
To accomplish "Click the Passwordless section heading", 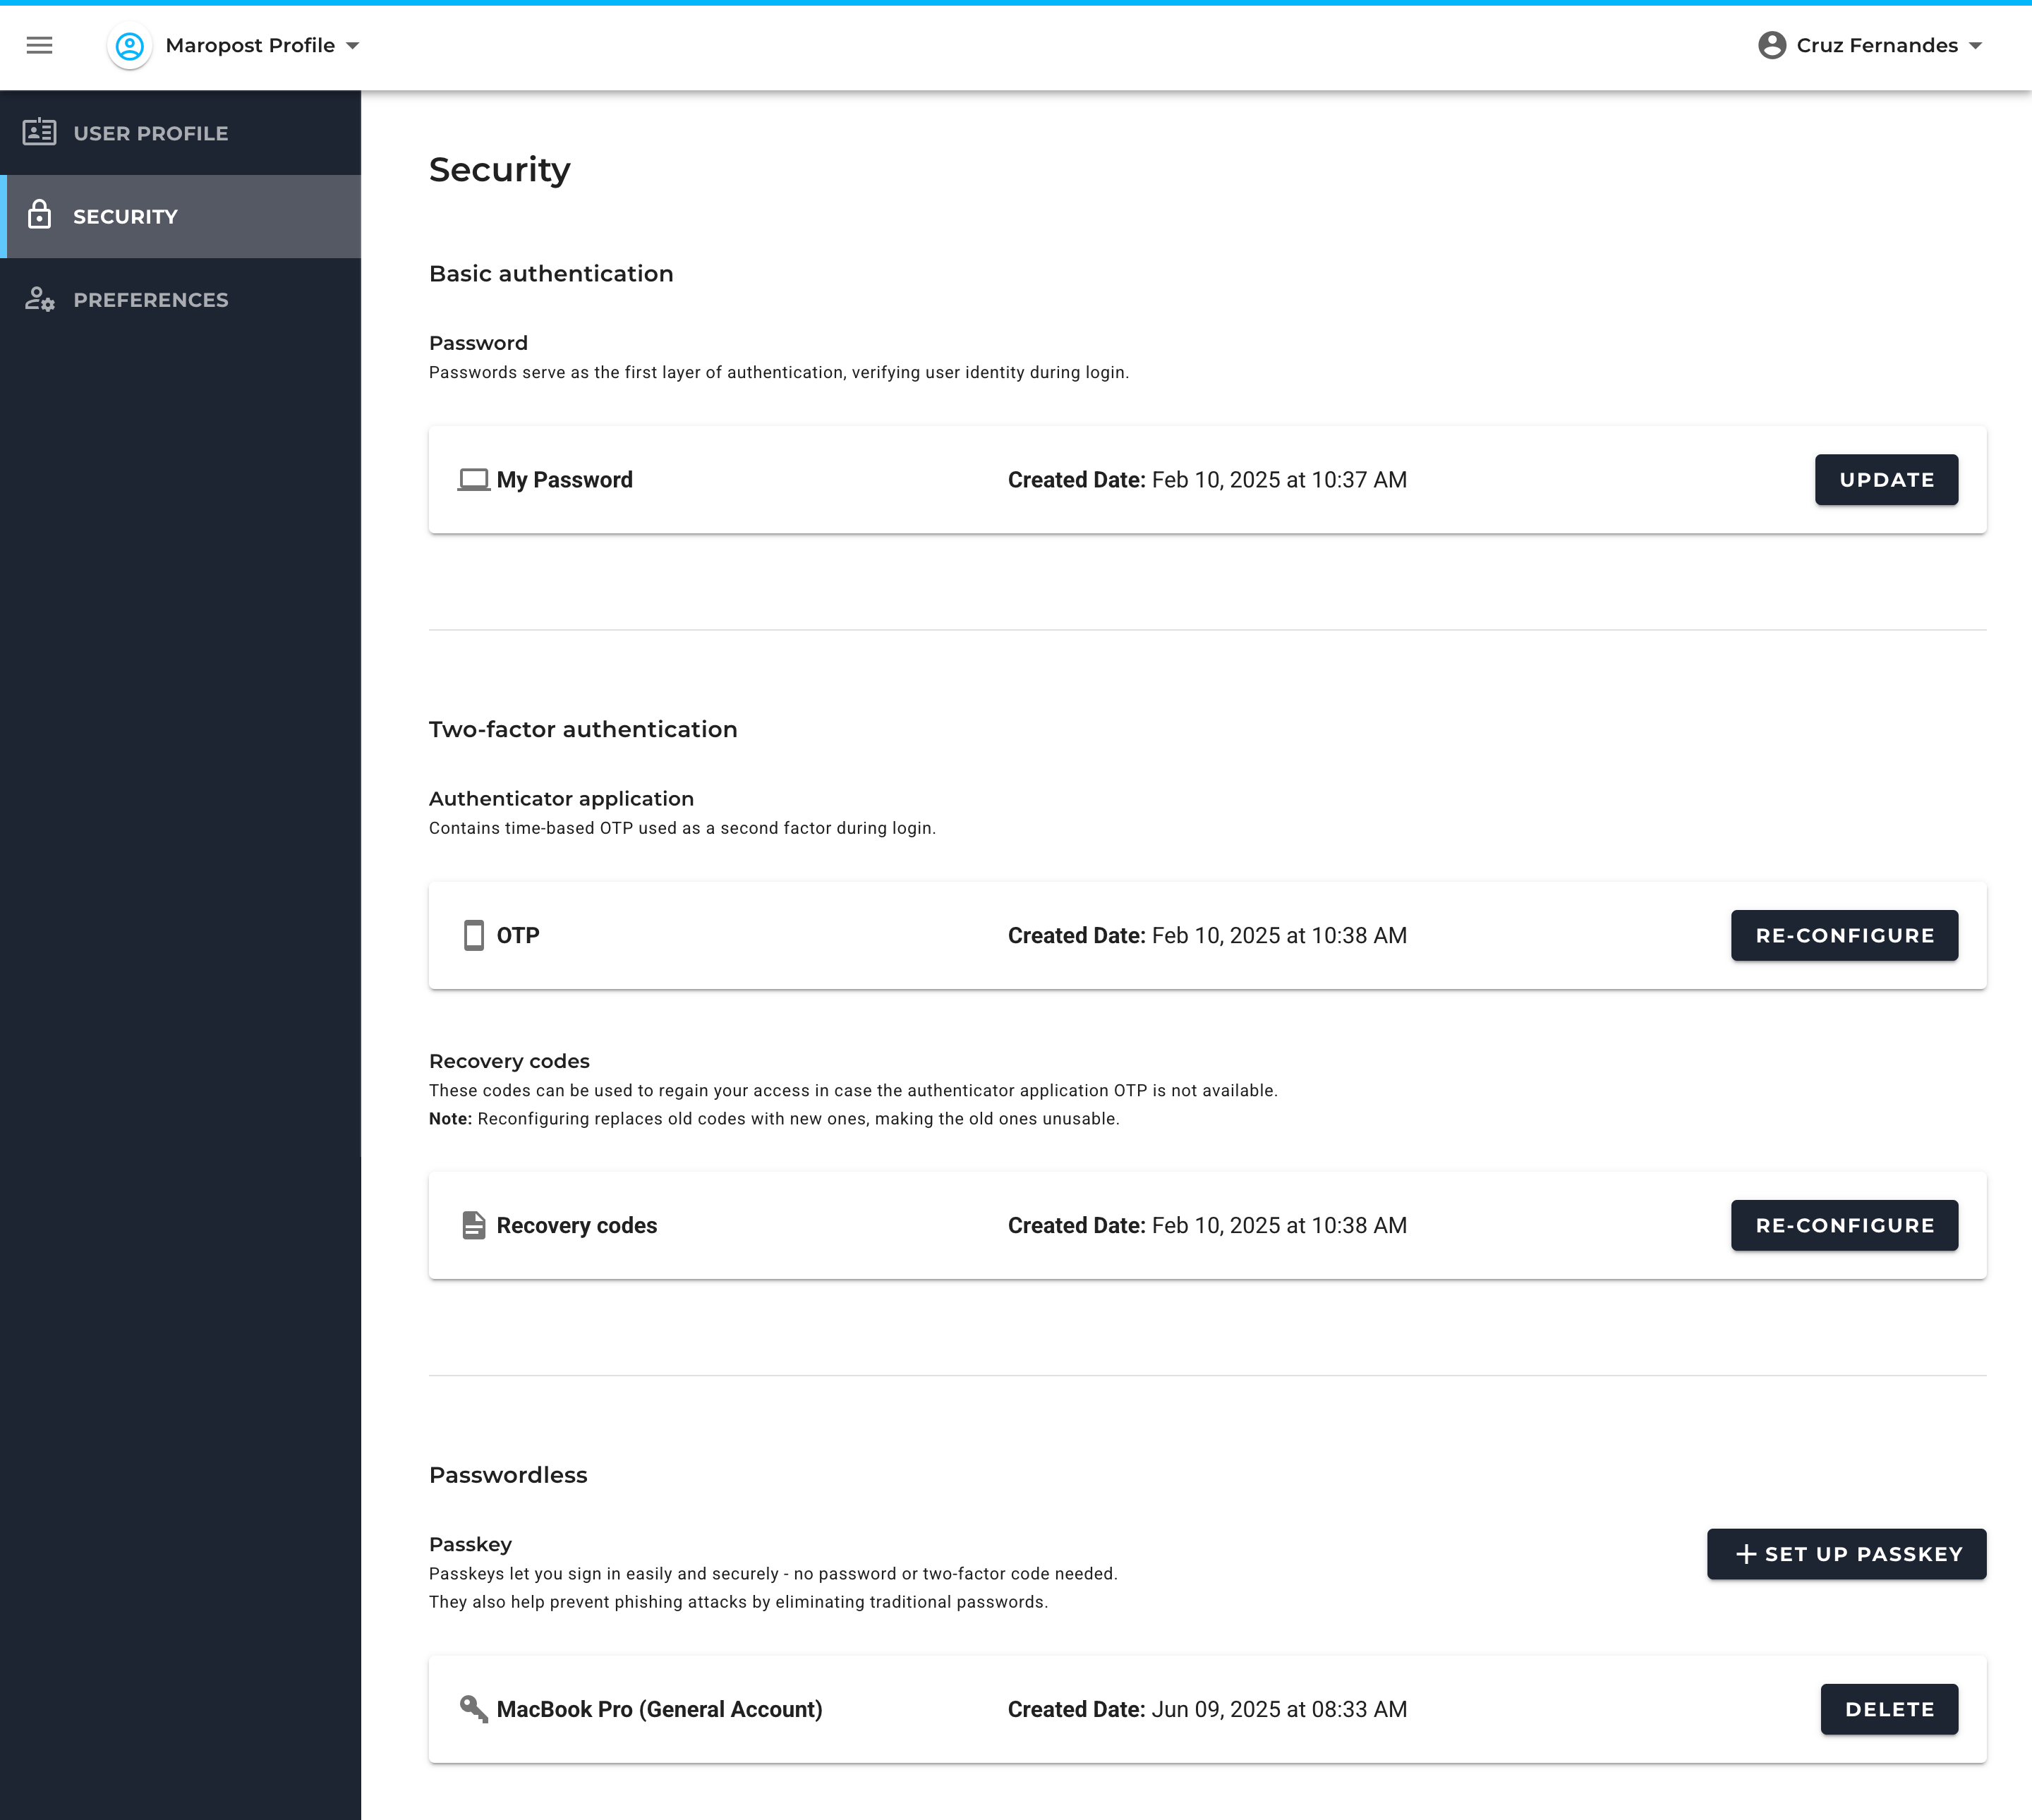I will point(508,1475).
